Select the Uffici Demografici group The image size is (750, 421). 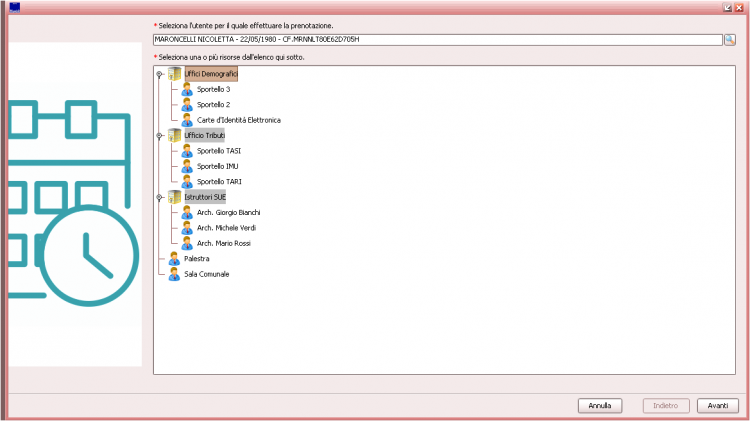point(211,74)
